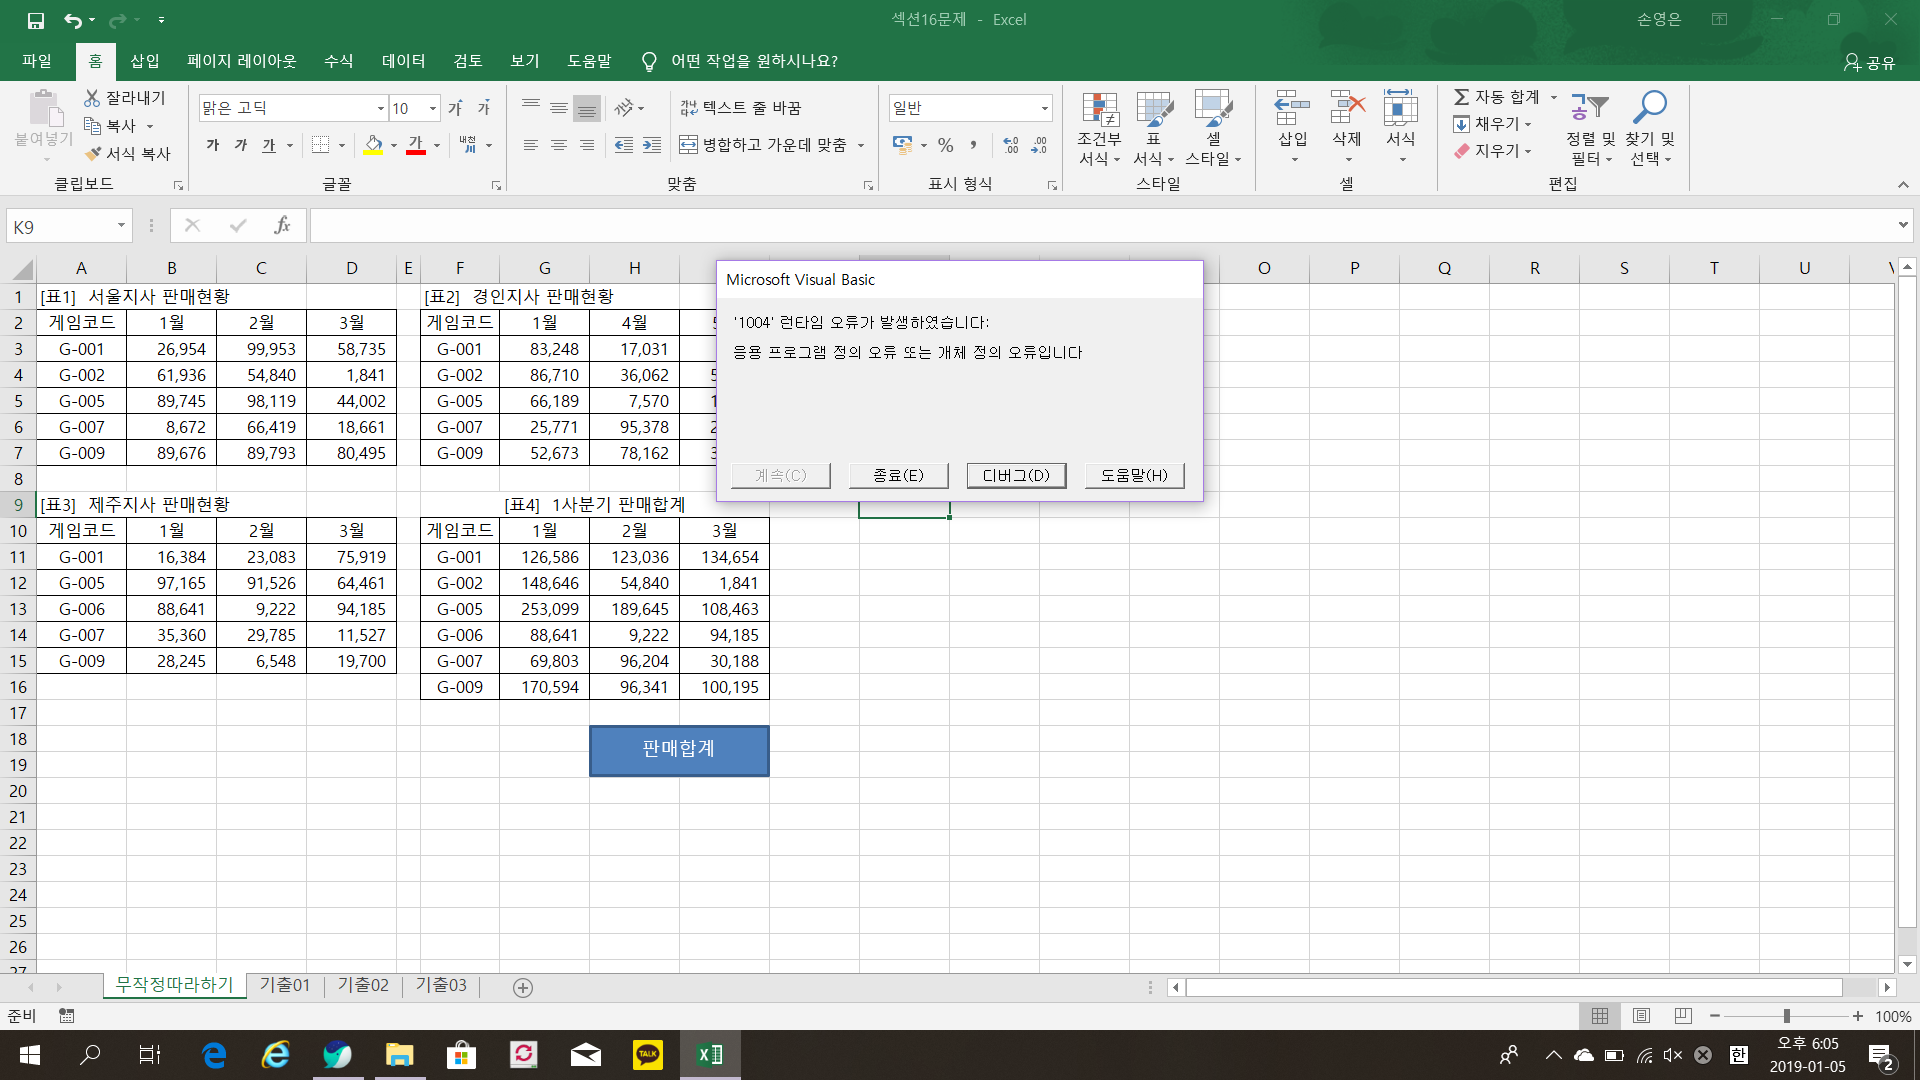Toggle bold formatting button
The height and width of the screenshot is (1080, 1920).
tap(212, 146)
